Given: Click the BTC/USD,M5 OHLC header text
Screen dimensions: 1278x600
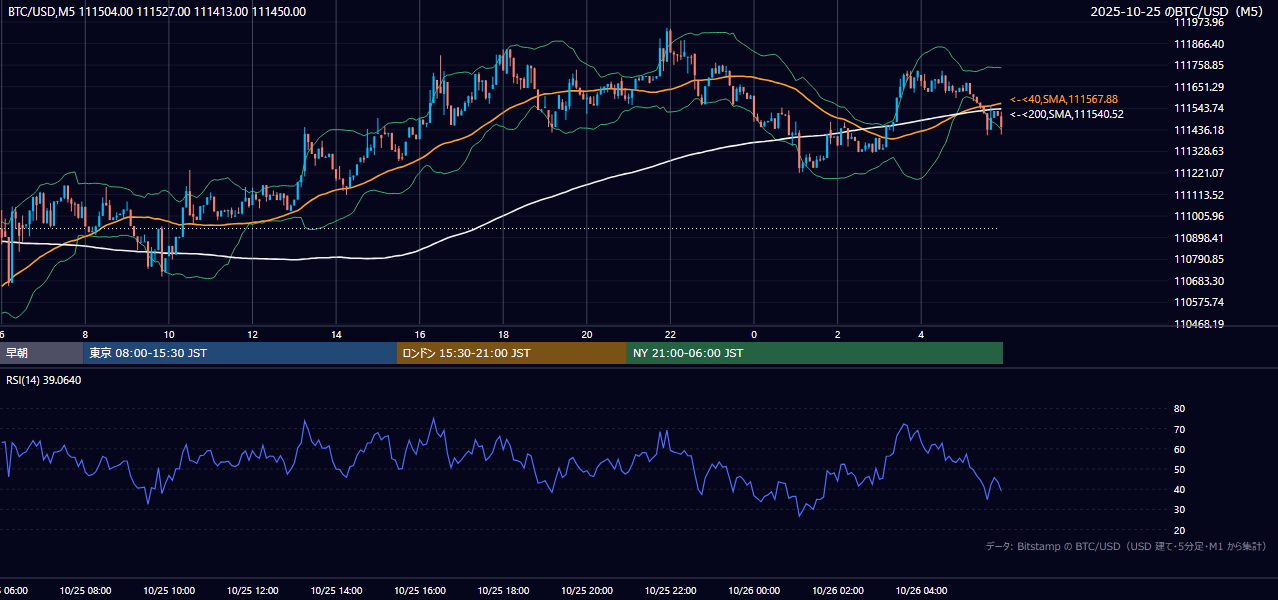Looking at the screenshot, I should pos(157,12).
